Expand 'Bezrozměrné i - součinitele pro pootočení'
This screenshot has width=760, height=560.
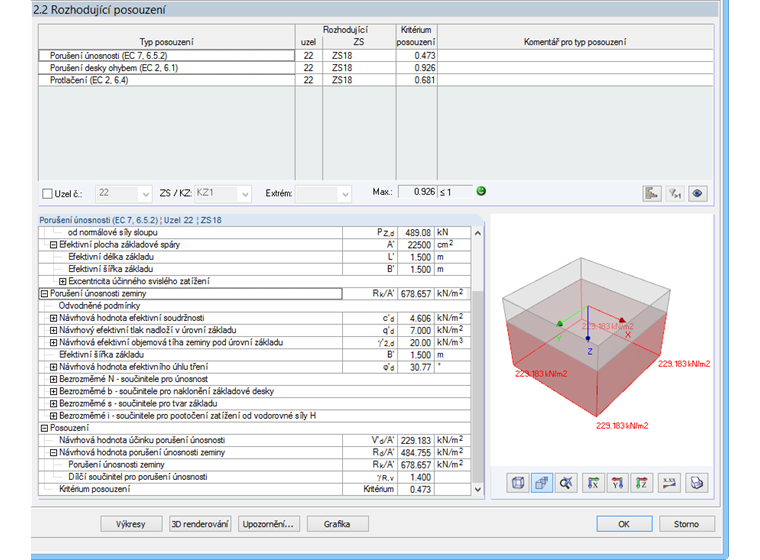coord(53,416)
